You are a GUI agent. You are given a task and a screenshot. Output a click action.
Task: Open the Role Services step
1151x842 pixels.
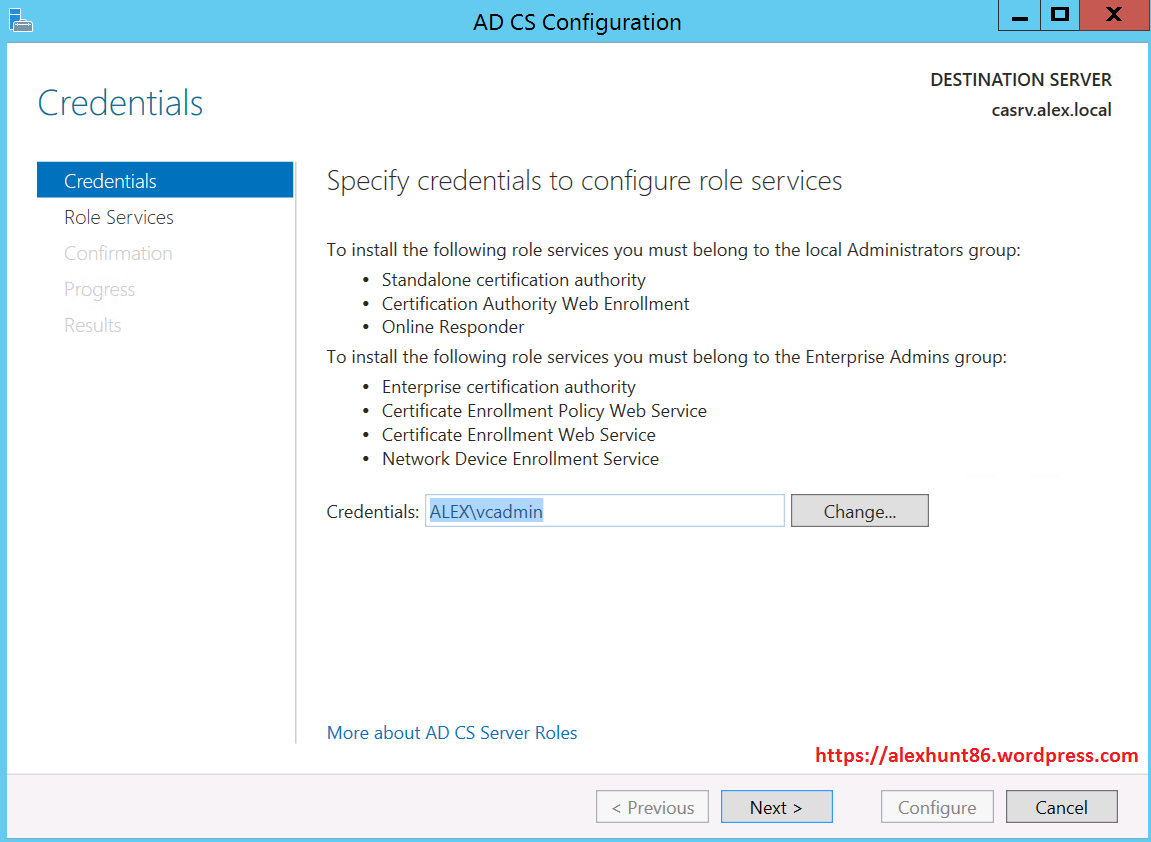tap(119, 217)
